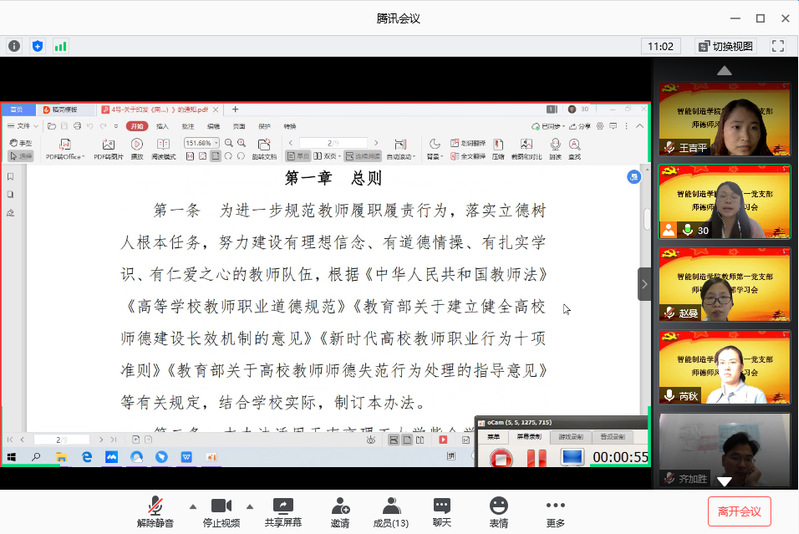Check the green network signal icon
The height and width of the screenshot is (534, 799).
point(61,46)
